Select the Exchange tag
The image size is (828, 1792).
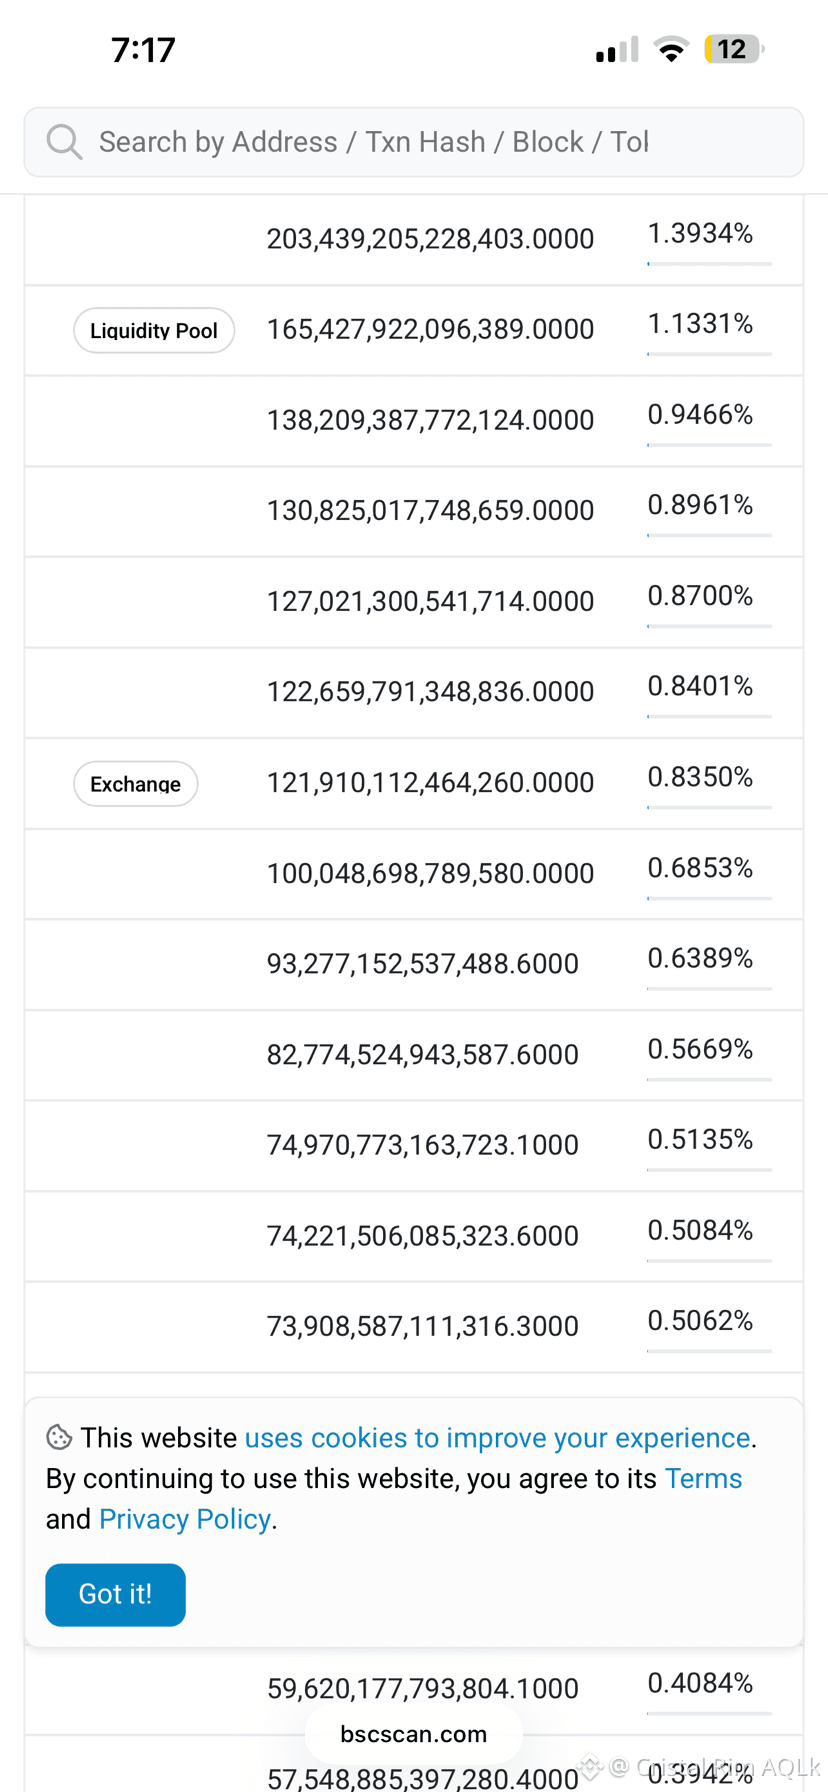tap(136, 784)
